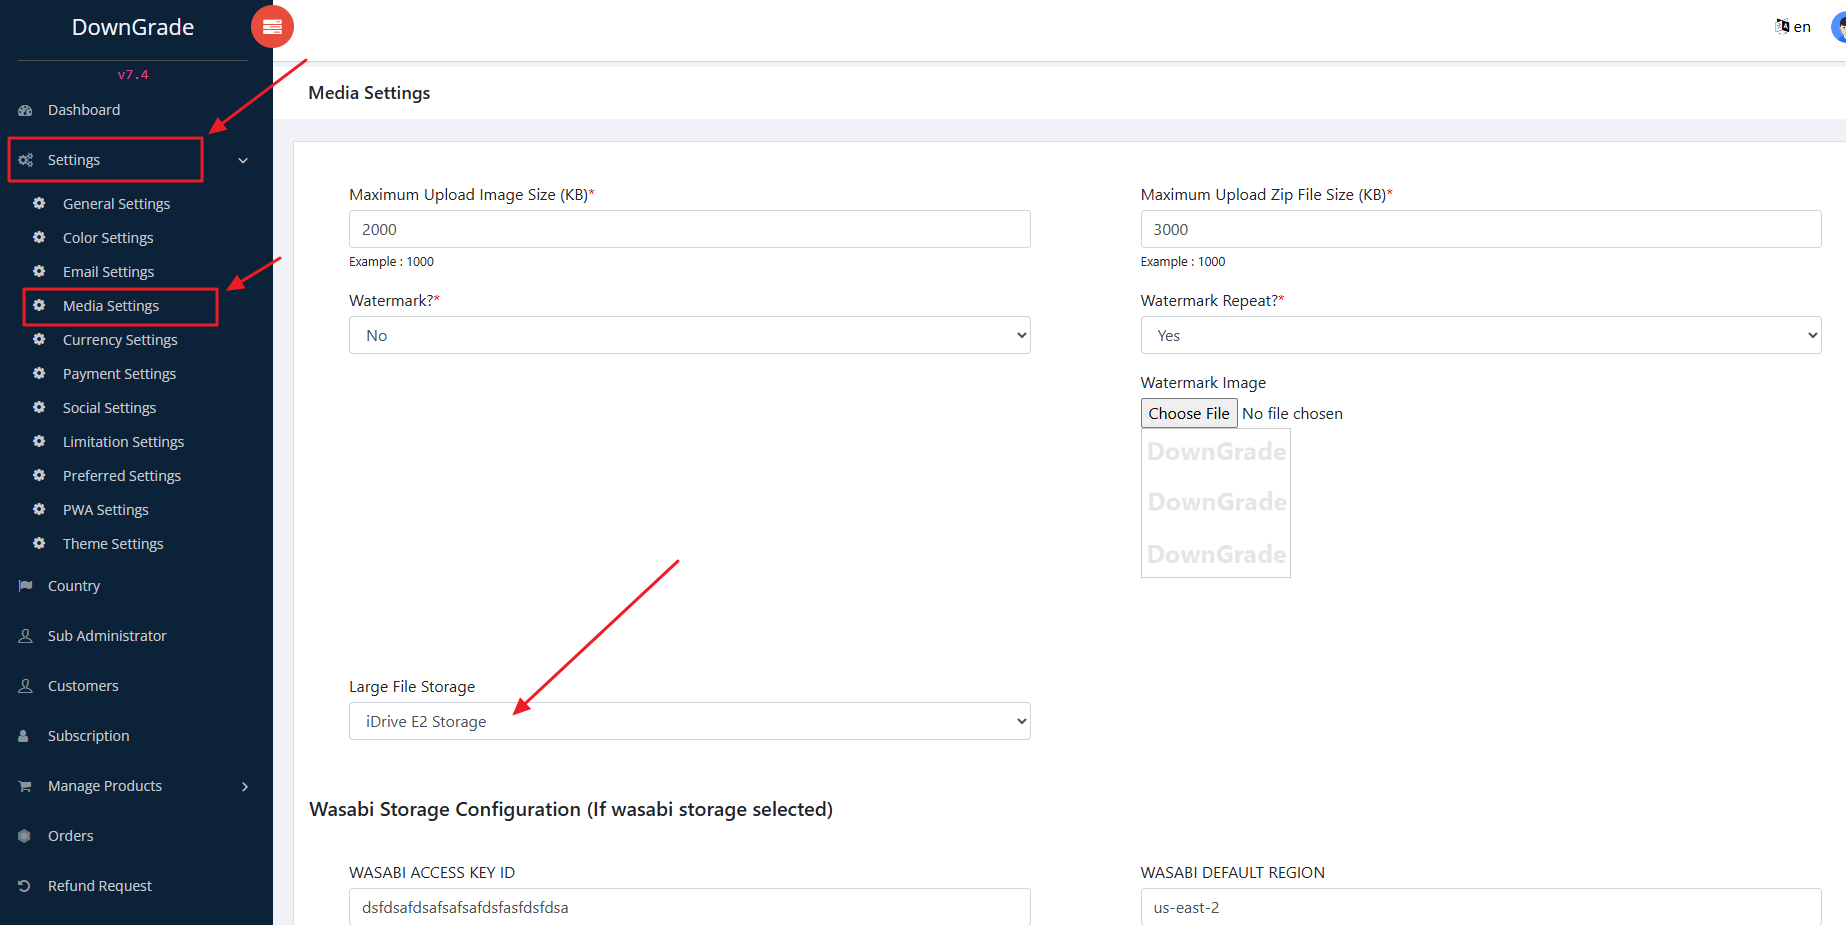Viewport: 1846px width, 925px height.
Task: Click the Dashboard icon in sidebar
Action: (x=26, y=110)
